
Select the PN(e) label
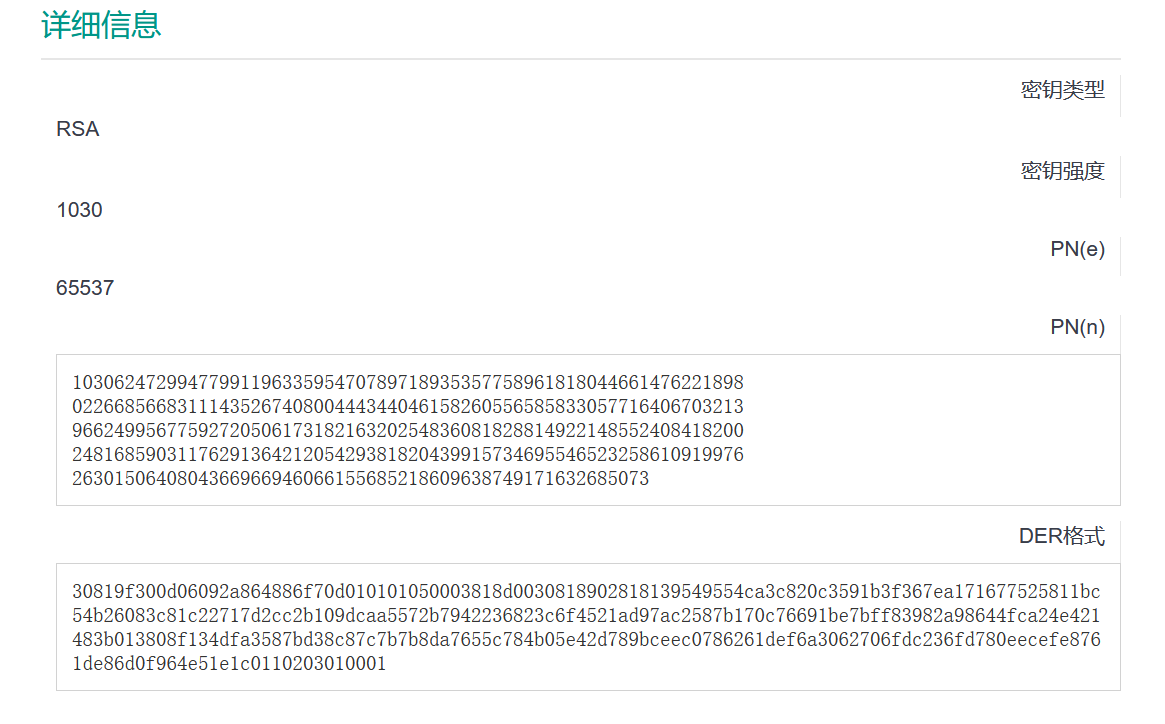[1079, 250]
